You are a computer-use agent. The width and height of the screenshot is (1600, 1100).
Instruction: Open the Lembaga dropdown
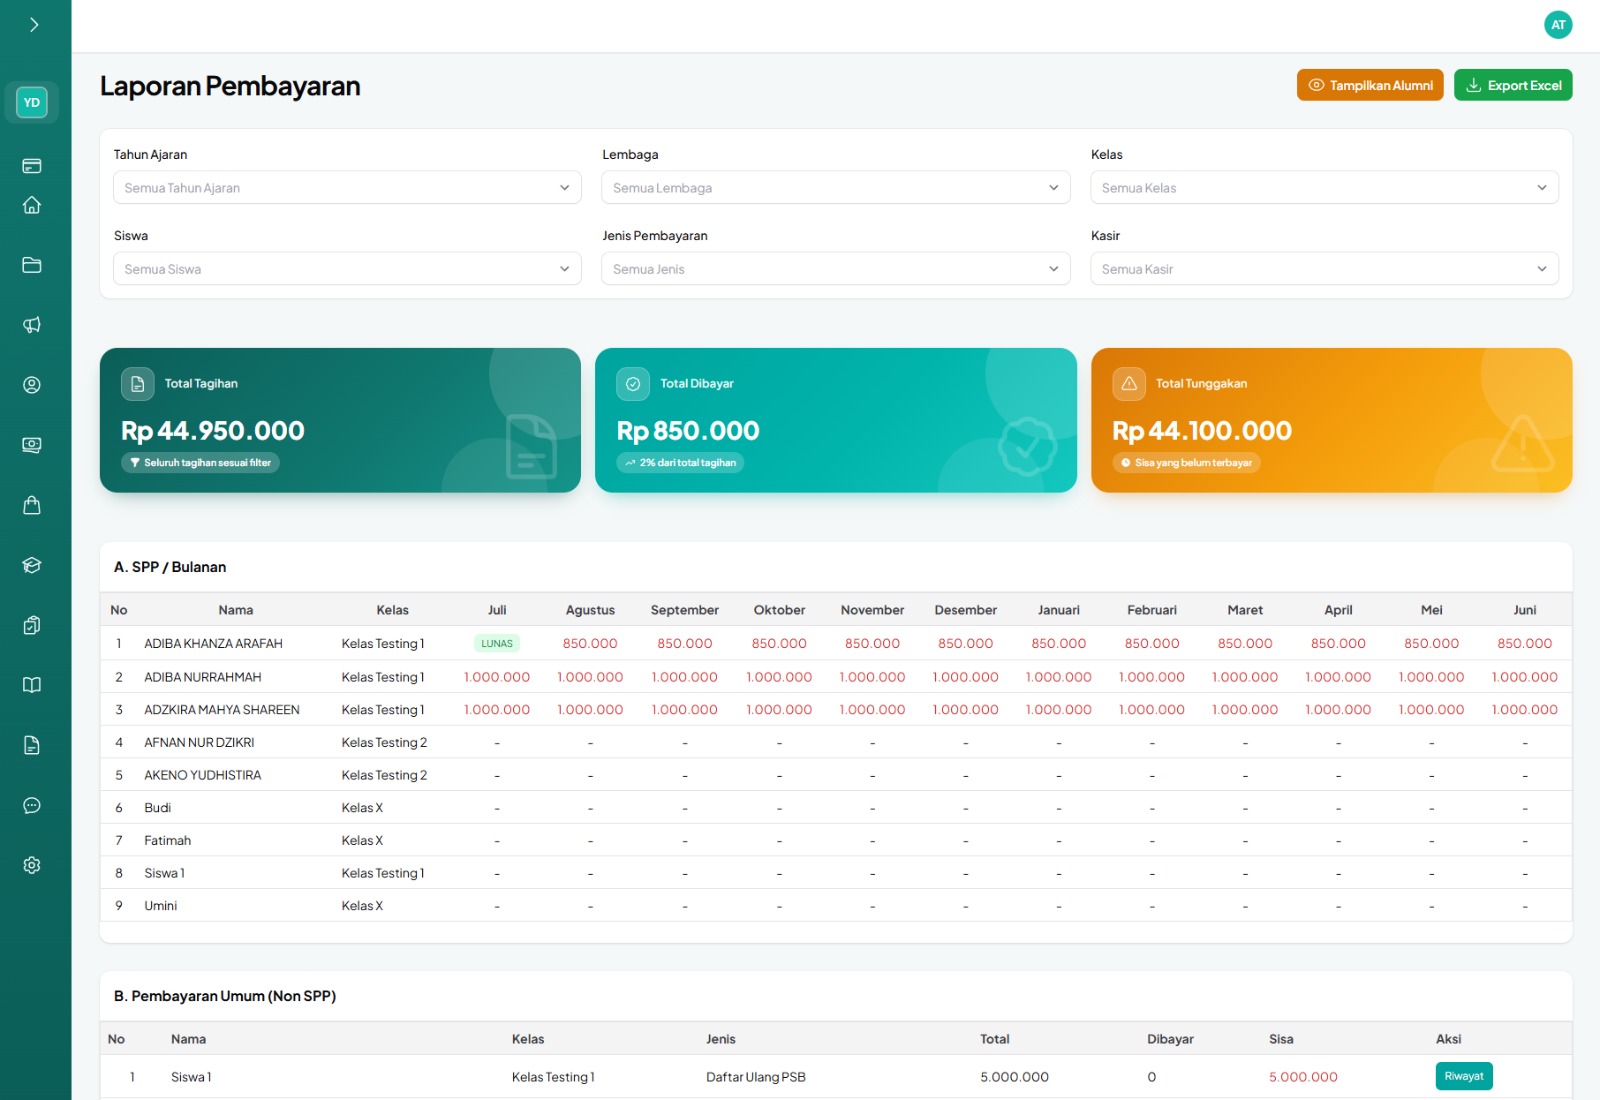(836, 187)
